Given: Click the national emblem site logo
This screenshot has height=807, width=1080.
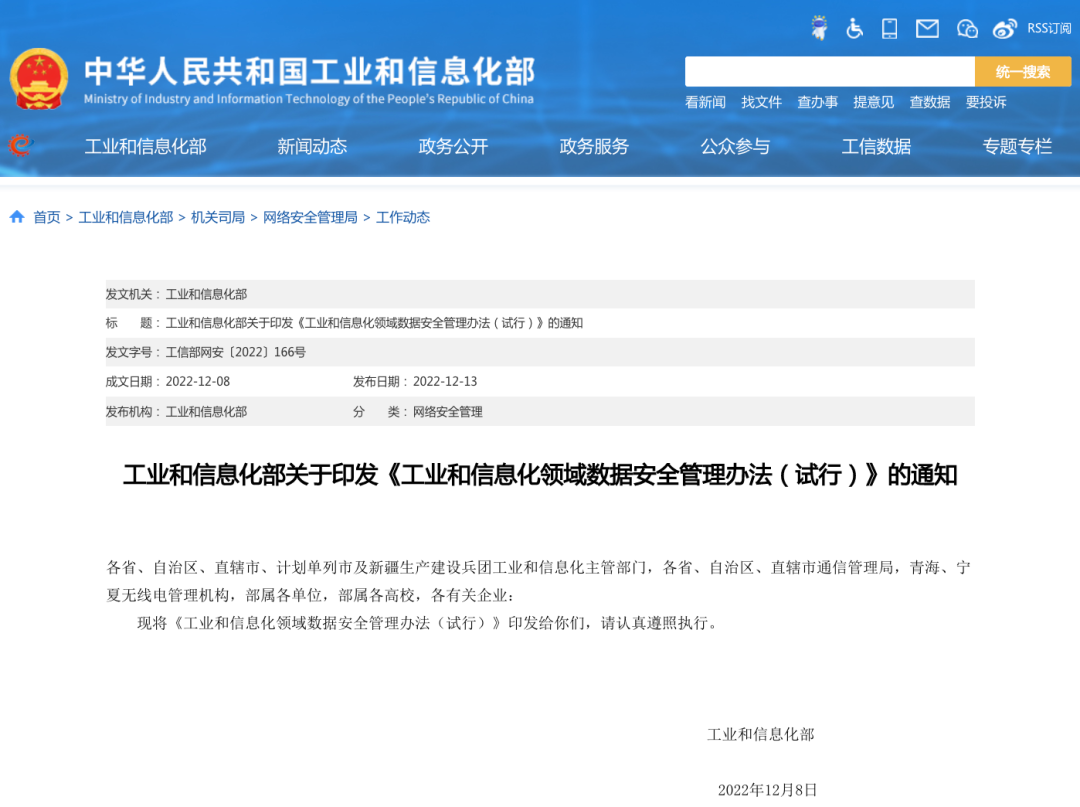Looking at the screenshot, I should pyautogui.click(x=39, y=71).
